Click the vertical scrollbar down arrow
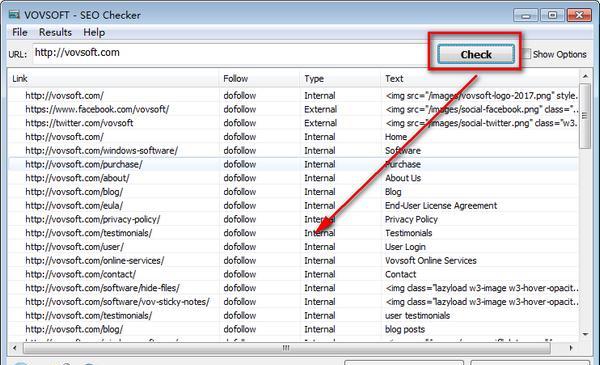This screenshot has width=600, height=365. coord(585,334)
